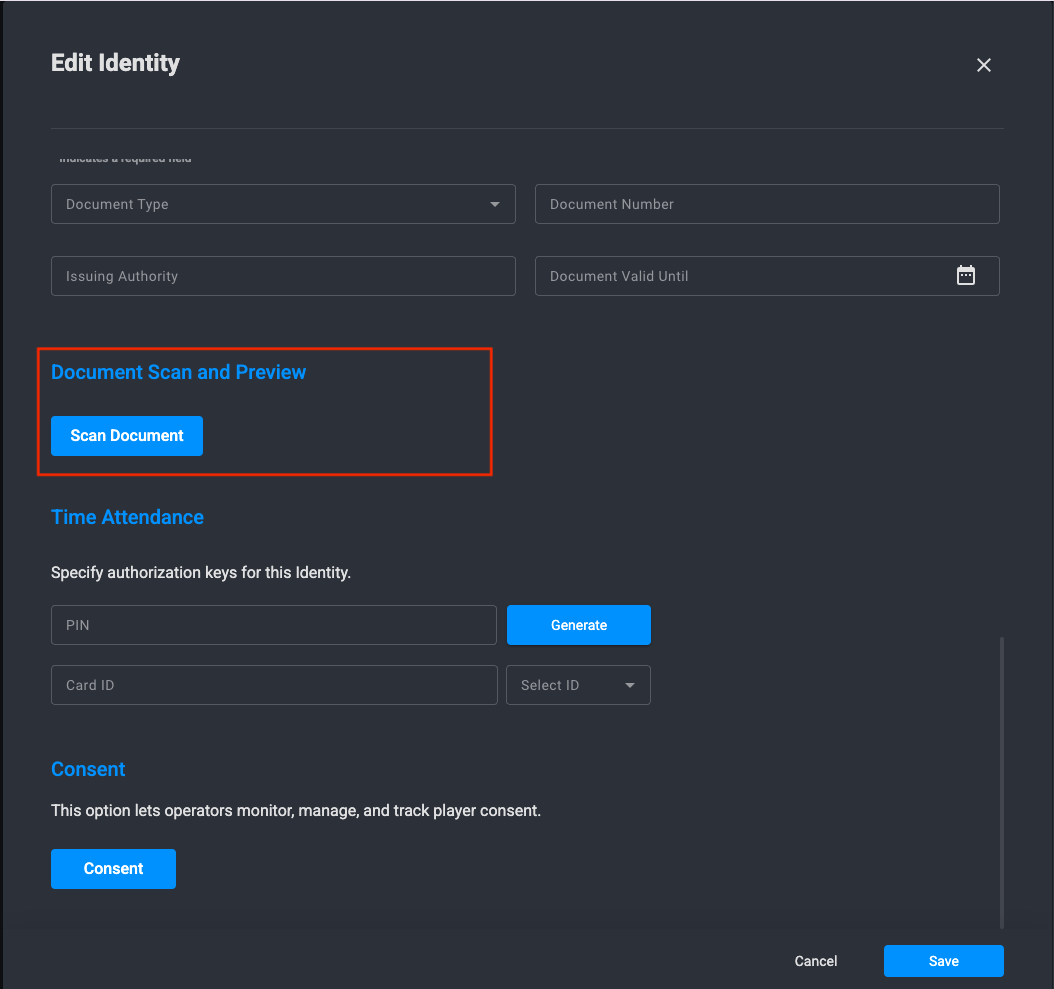The image size is (1054, 989).
Task: Click the Scan Document button
Action: point(127,436)
